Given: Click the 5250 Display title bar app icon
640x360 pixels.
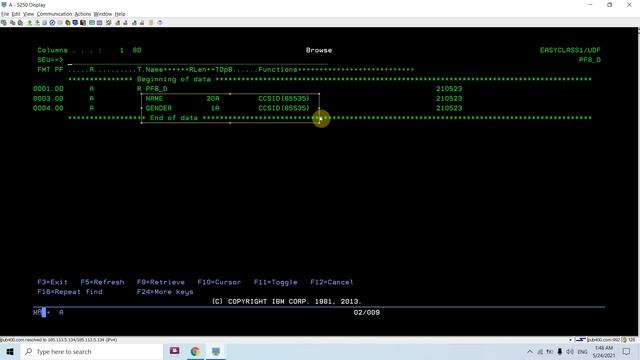Looking at the screenshot, I should tap(4, 5).
